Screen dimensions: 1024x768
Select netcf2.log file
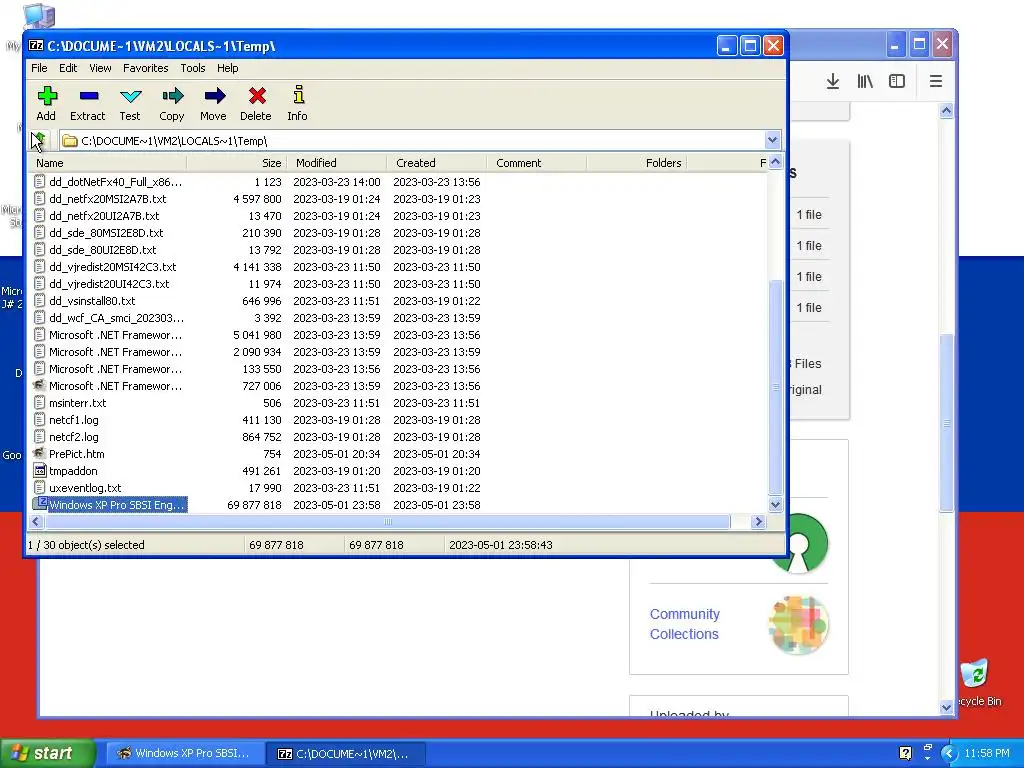[x=74, y=436]
